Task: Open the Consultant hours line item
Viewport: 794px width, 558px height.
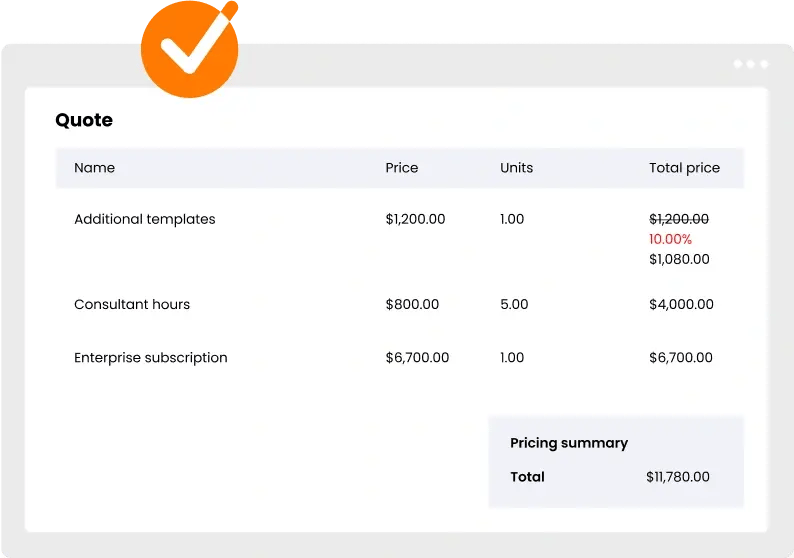Action: [x=132, y=304]
